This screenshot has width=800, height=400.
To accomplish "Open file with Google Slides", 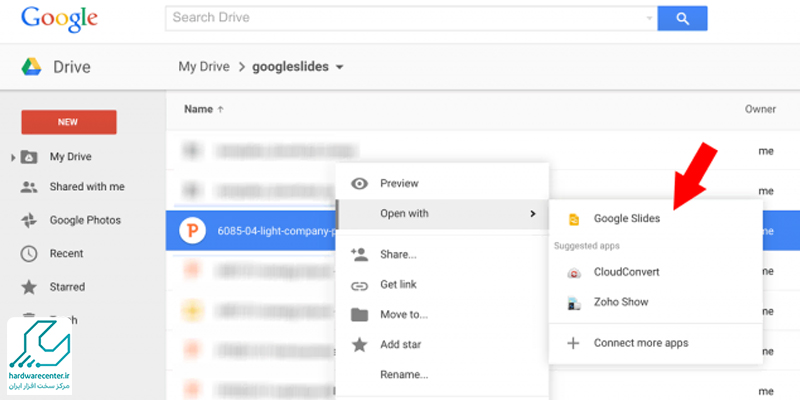I will click(627, 219).
